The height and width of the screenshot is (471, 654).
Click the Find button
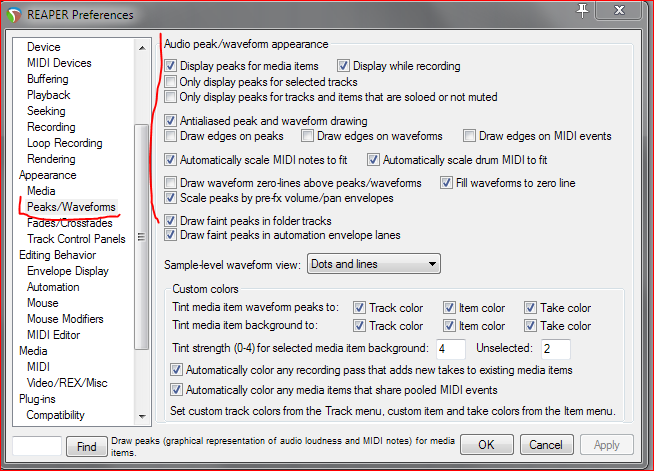(87, 446)
